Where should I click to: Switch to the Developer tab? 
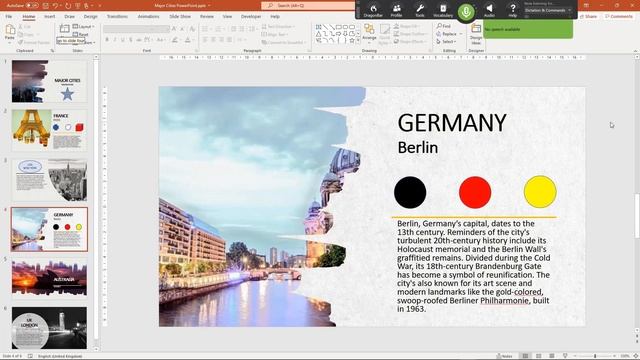click(x=251, y=16)
